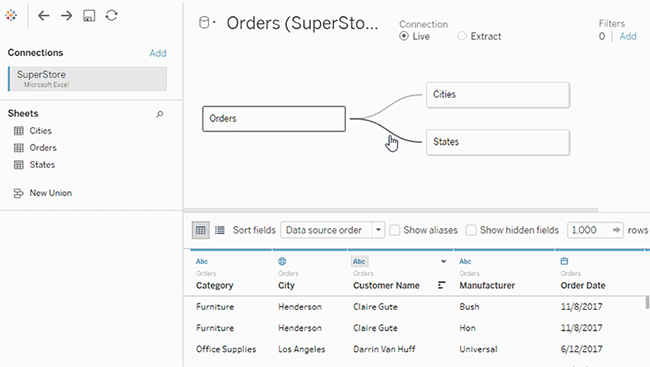Switch to metadata list view icon
The image size is (650, 367).
pyautogui.click(x=220, y=230)
